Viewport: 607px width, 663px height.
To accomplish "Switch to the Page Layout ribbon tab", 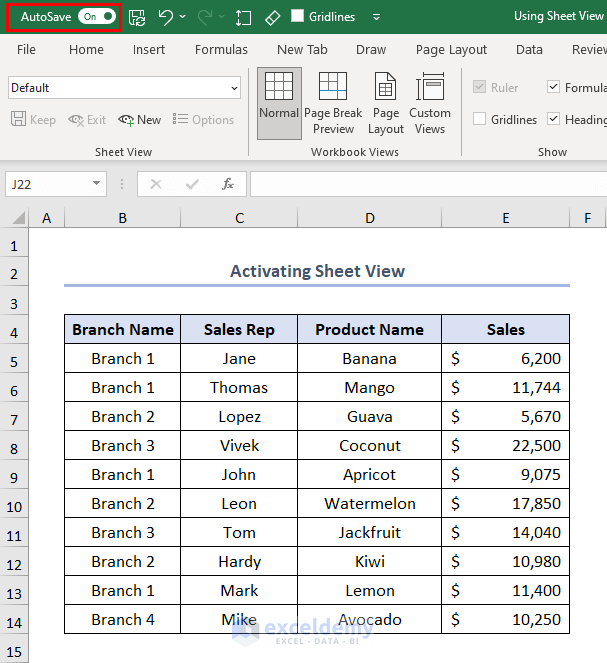I will click(x=451, y=49).
